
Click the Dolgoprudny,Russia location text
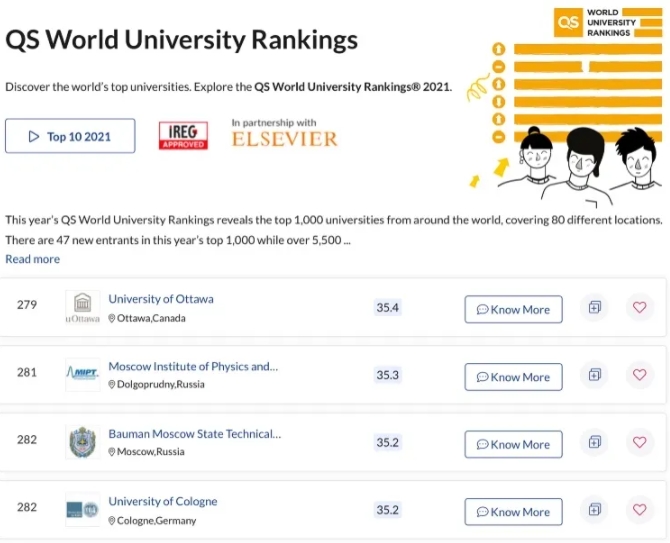pyautogui.click(x=161, y=385)
